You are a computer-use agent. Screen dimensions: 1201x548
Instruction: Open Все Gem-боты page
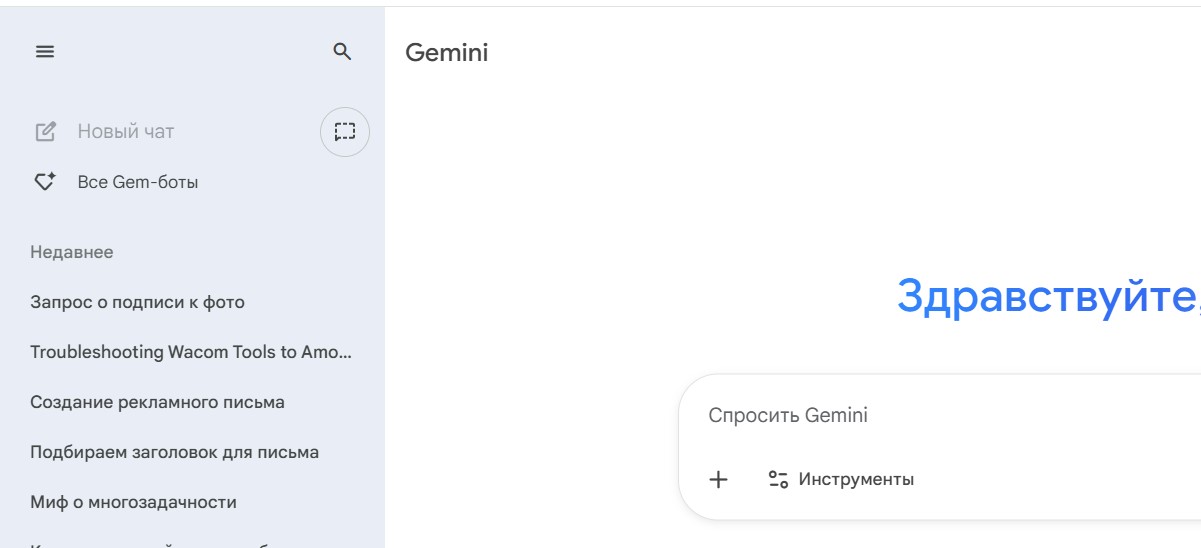(138, 182)
